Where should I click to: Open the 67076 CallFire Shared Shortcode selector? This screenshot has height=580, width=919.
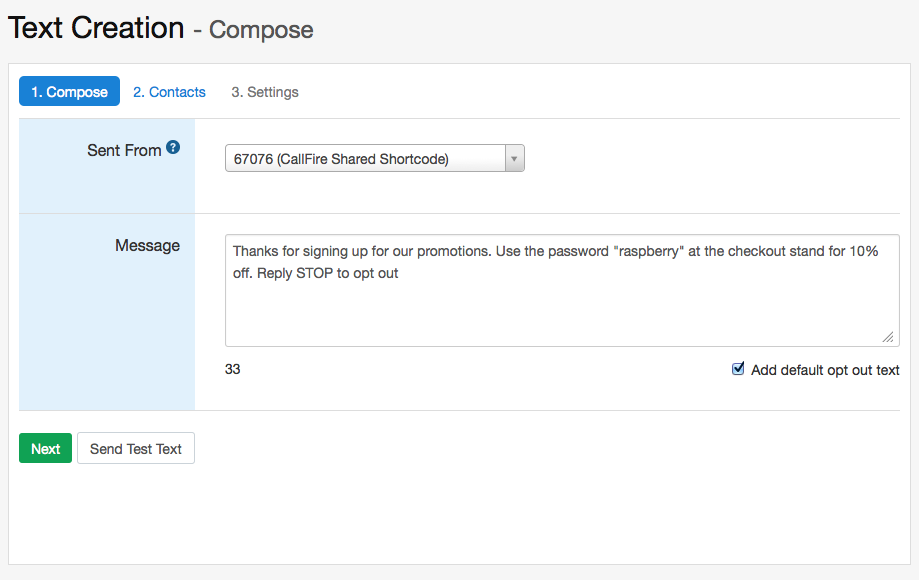(x=366, y=159)
